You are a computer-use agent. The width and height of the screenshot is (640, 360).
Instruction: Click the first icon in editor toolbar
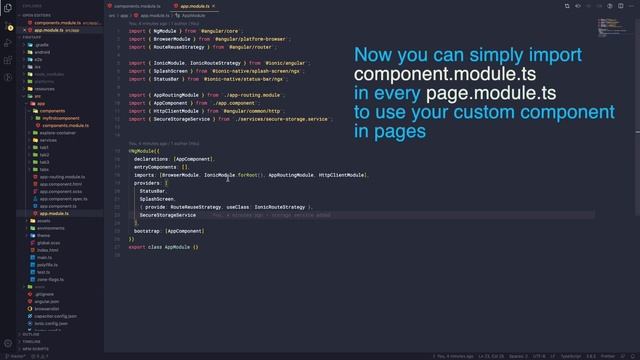tap(567, 6)
